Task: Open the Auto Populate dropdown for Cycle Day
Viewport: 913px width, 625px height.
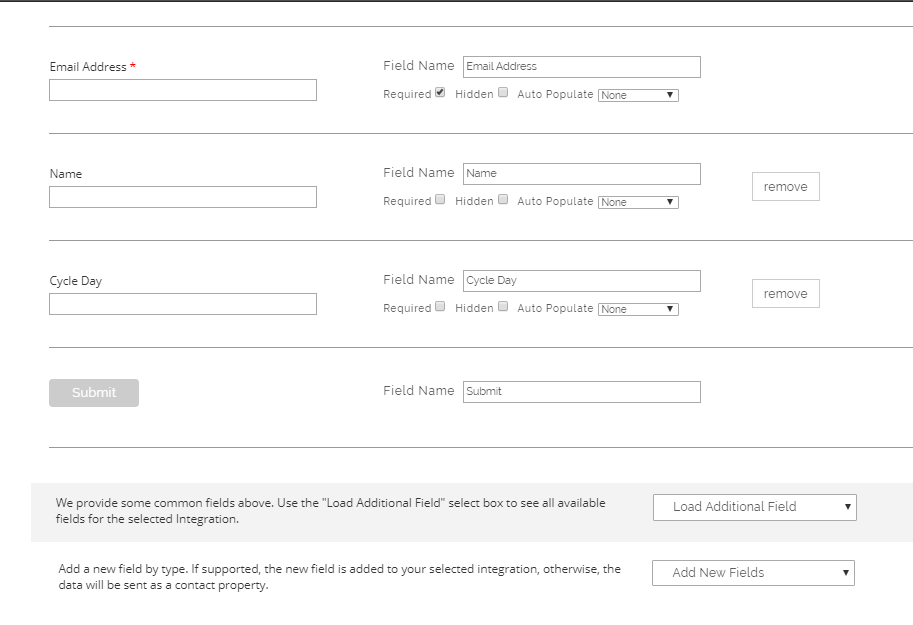Action: 638,308
